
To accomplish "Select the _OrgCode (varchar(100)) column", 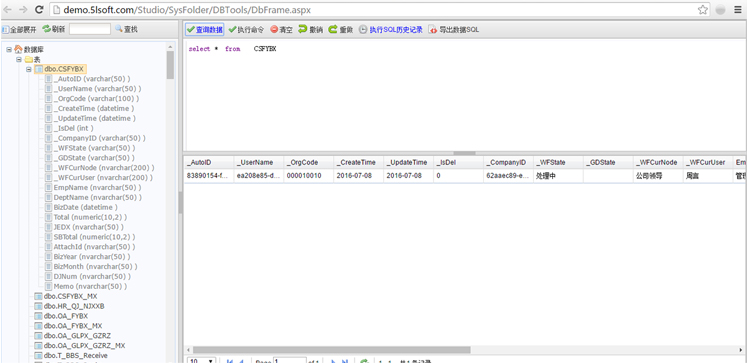I will click(96, 99).
